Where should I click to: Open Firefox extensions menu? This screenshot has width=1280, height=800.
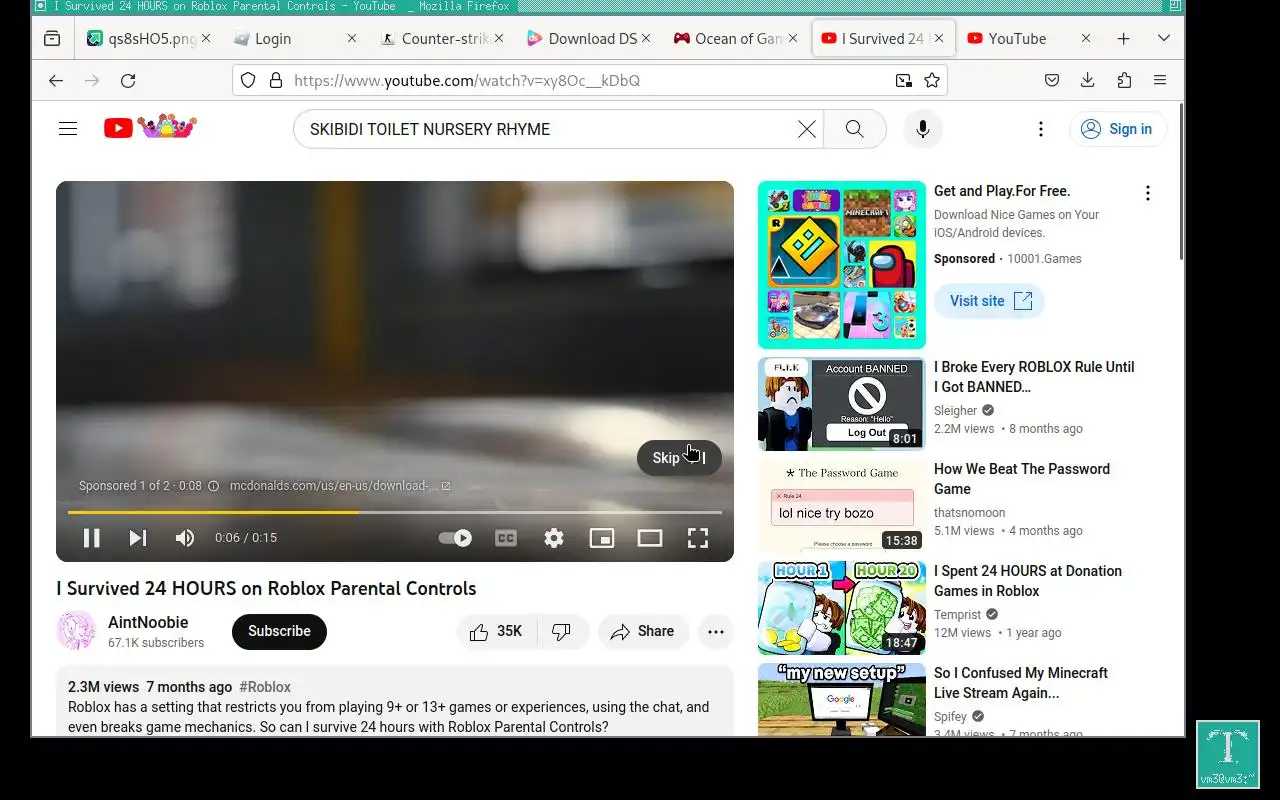pyautogui.click(x=1124, y=80)
